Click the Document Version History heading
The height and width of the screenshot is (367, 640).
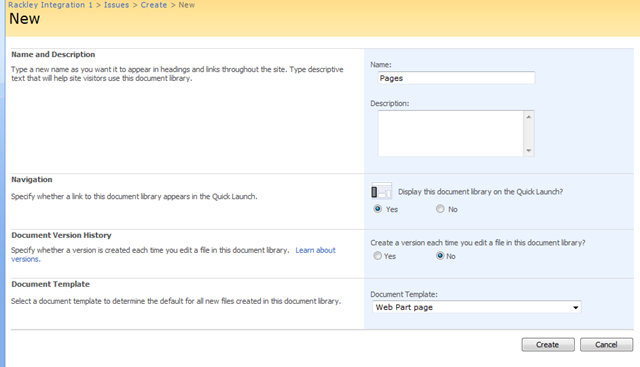[x=61, y=235]
